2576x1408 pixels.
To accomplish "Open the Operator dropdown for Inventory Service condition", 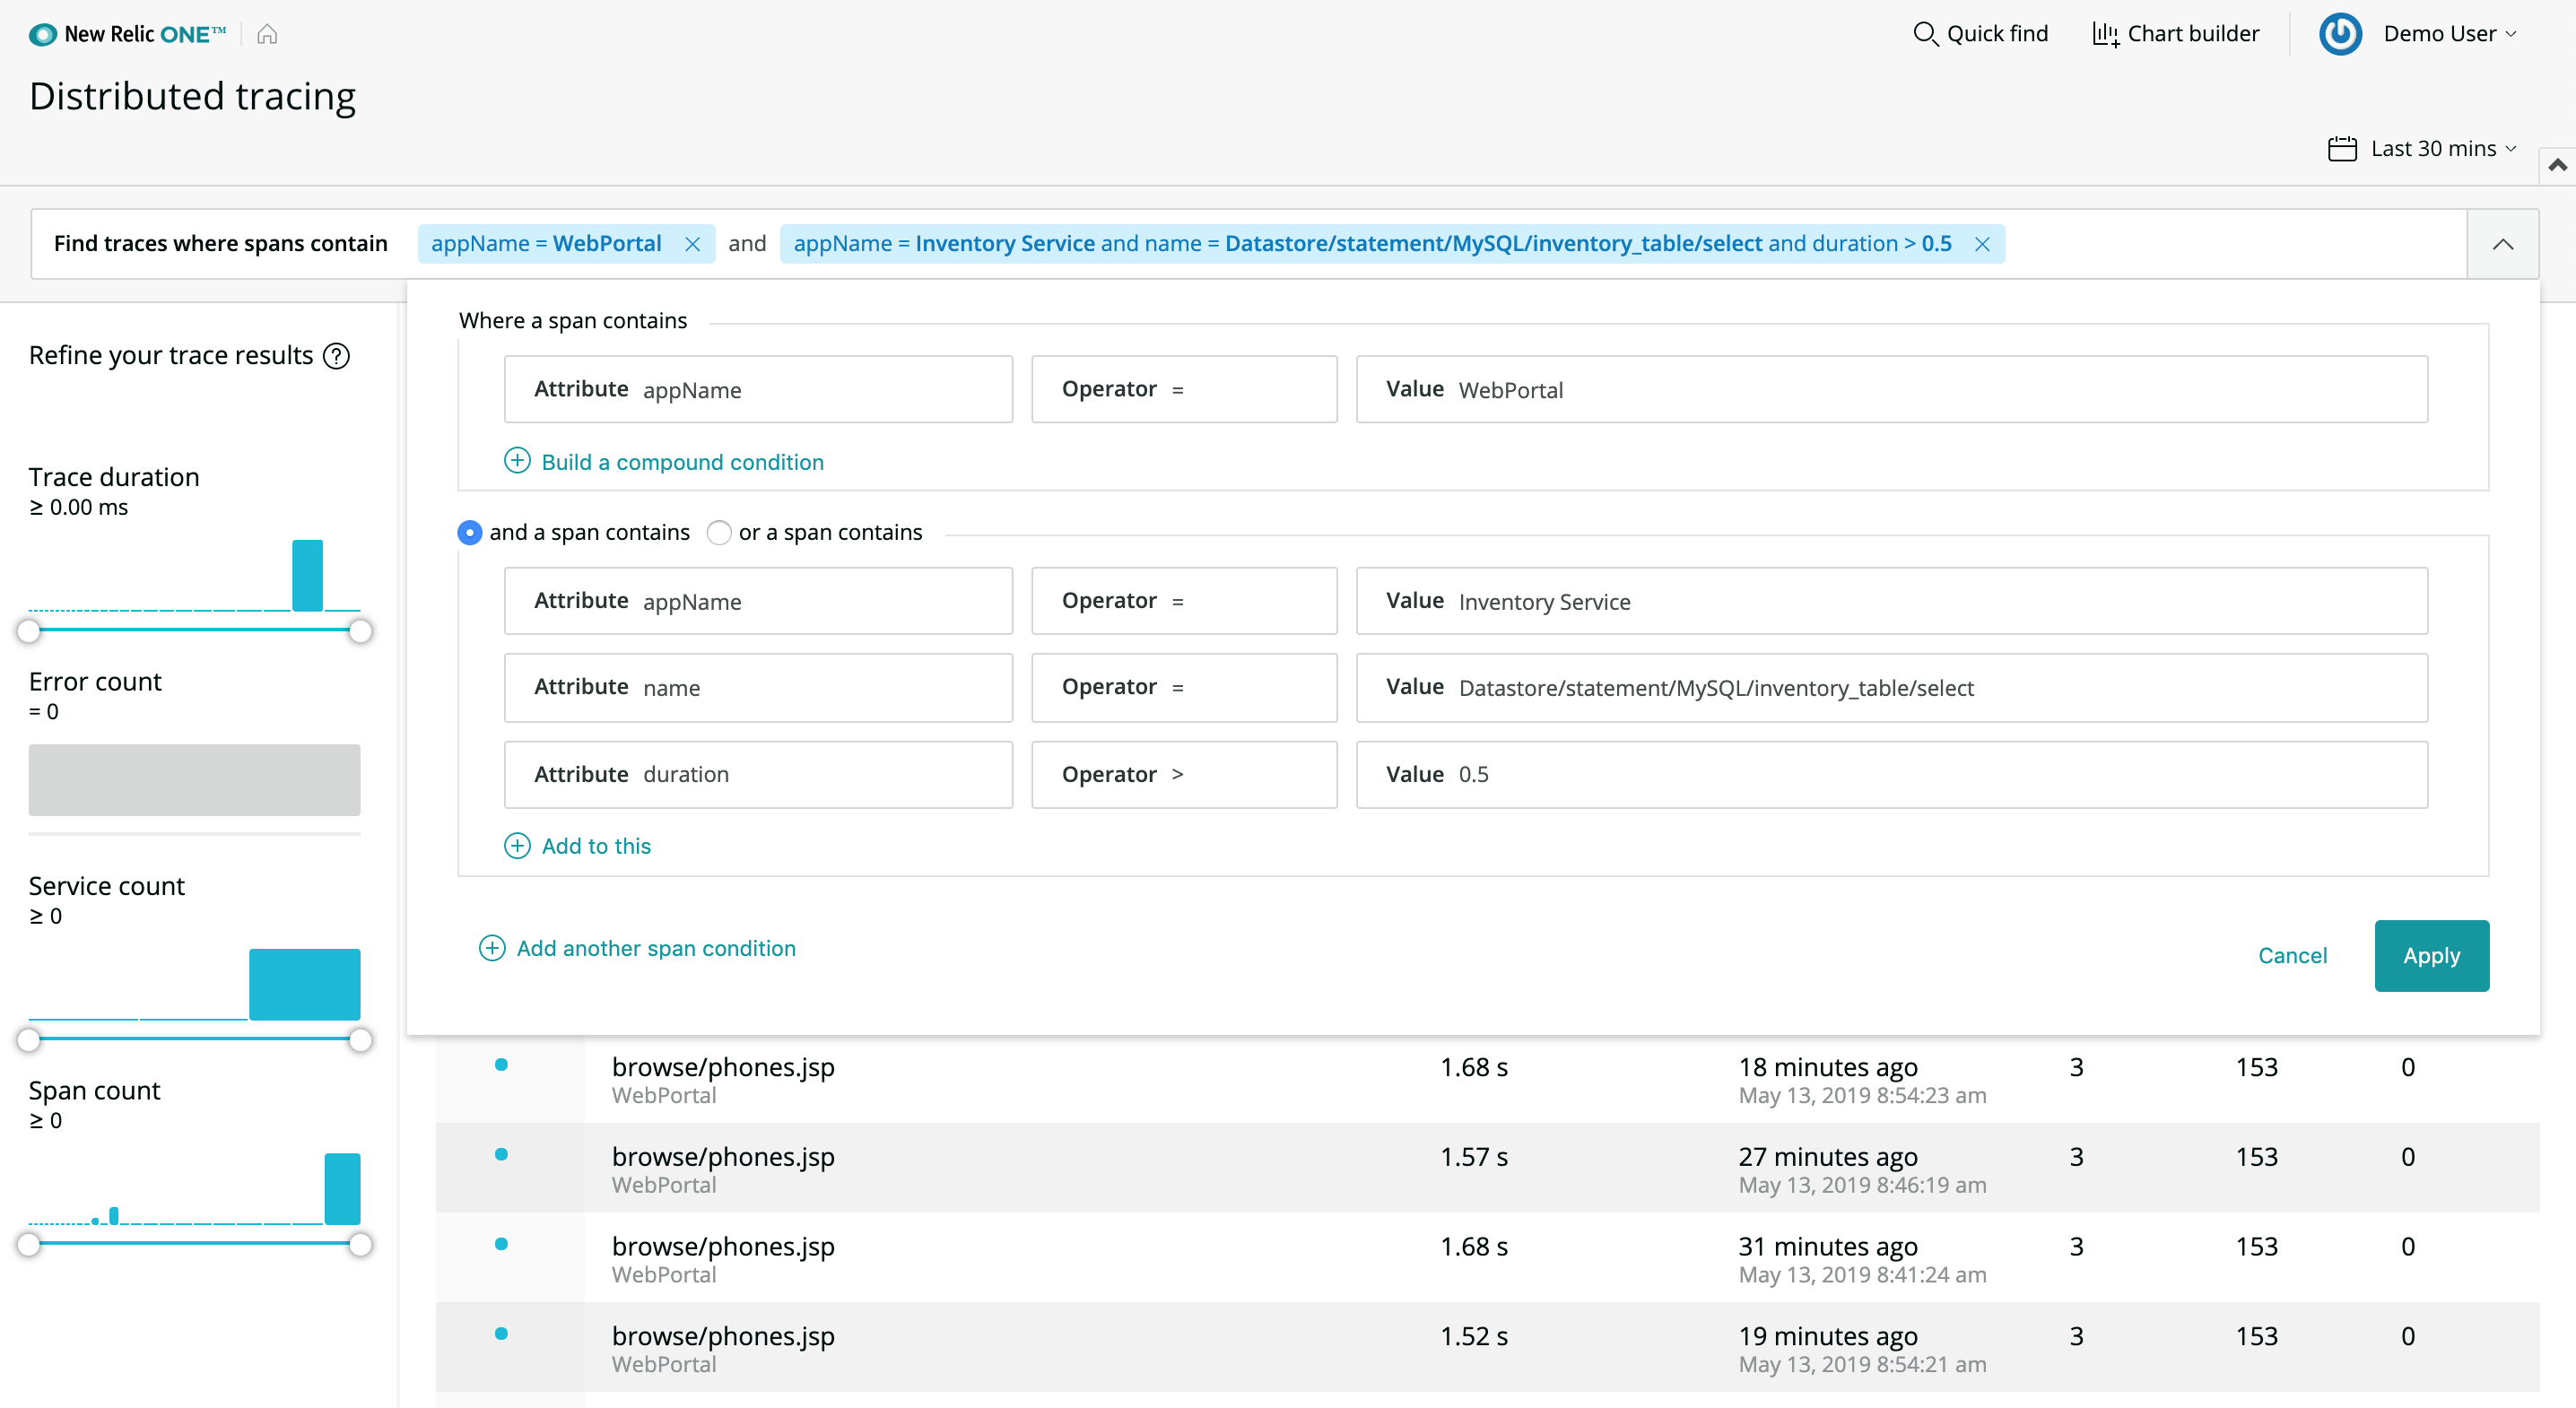I will [1184, 601].
